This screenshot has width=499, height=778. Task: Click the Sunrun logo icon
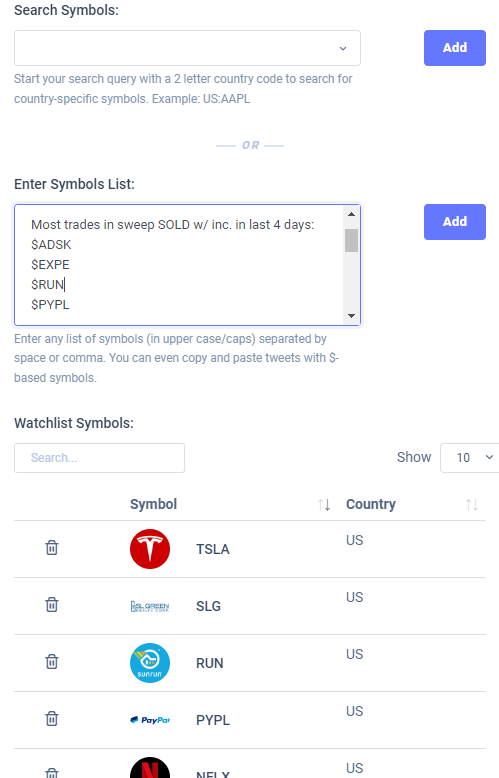coord(150,663)
